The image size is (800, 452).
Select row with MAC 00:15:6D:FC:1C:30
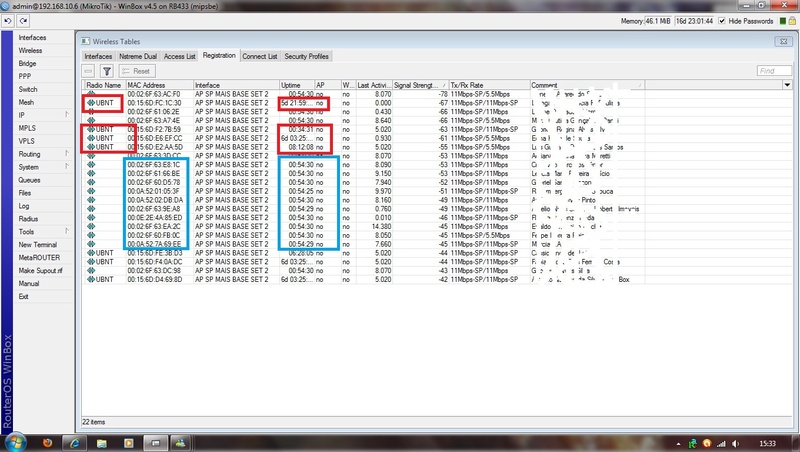pos(364,103)
